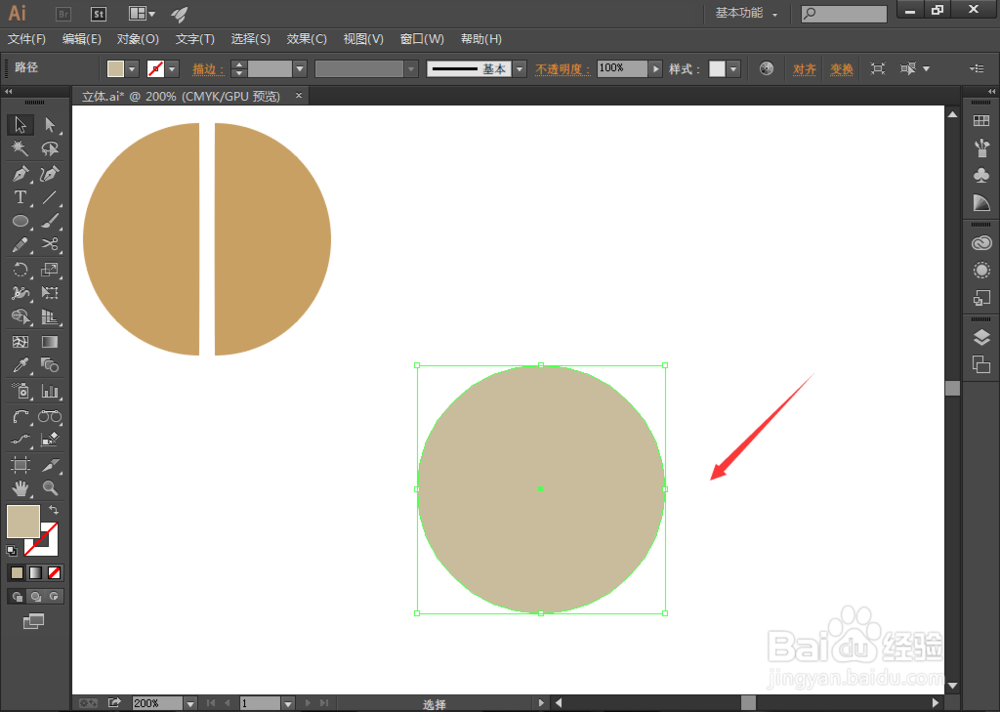Set paint mode to Gradient

(36, 573)
